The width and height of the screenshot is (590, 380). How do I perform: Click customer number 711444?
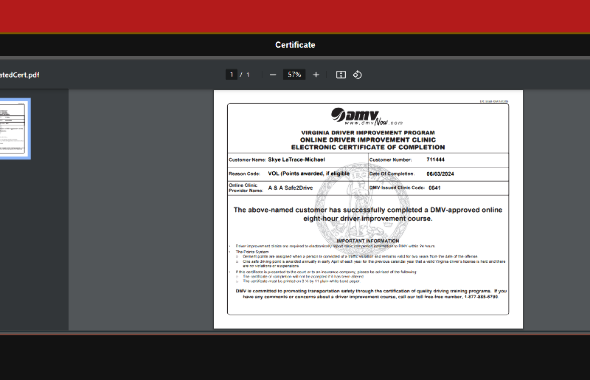pos(435,160)
